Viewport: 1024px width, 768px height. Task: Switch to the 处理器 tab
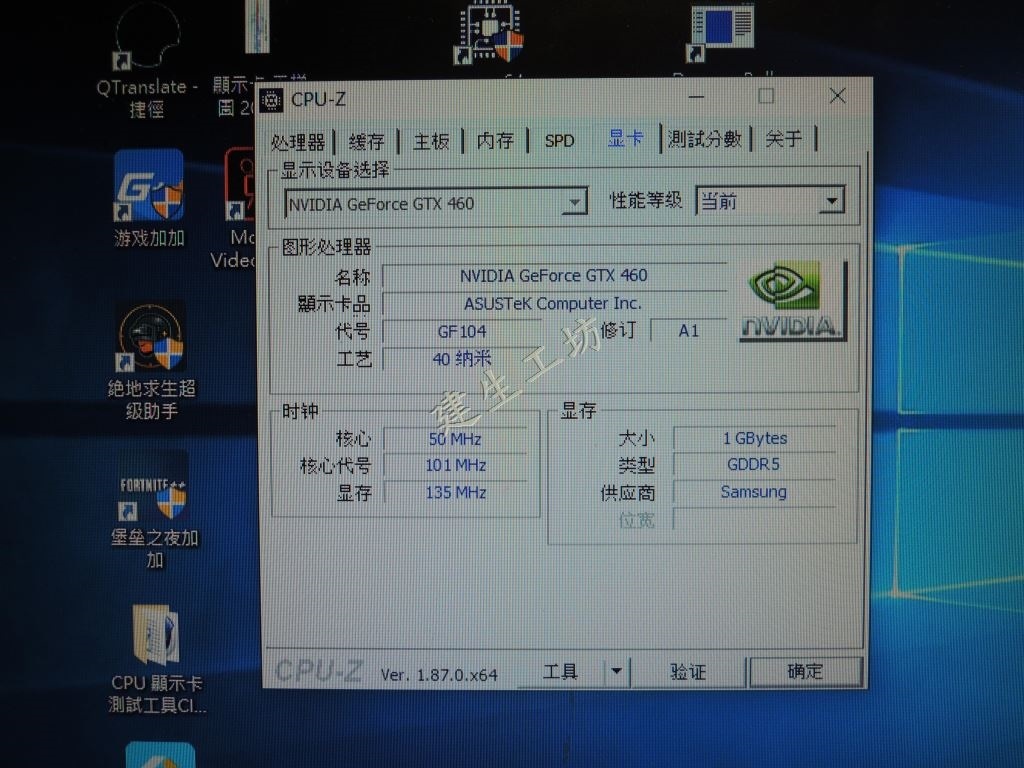(x=297, y=142)
